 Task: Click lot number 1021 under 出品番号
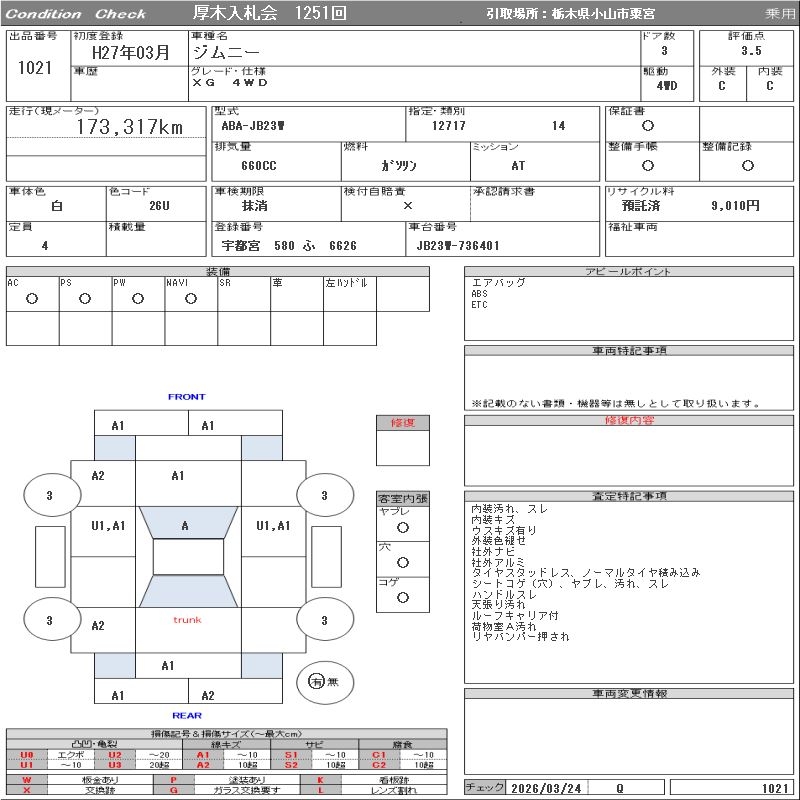35,68
